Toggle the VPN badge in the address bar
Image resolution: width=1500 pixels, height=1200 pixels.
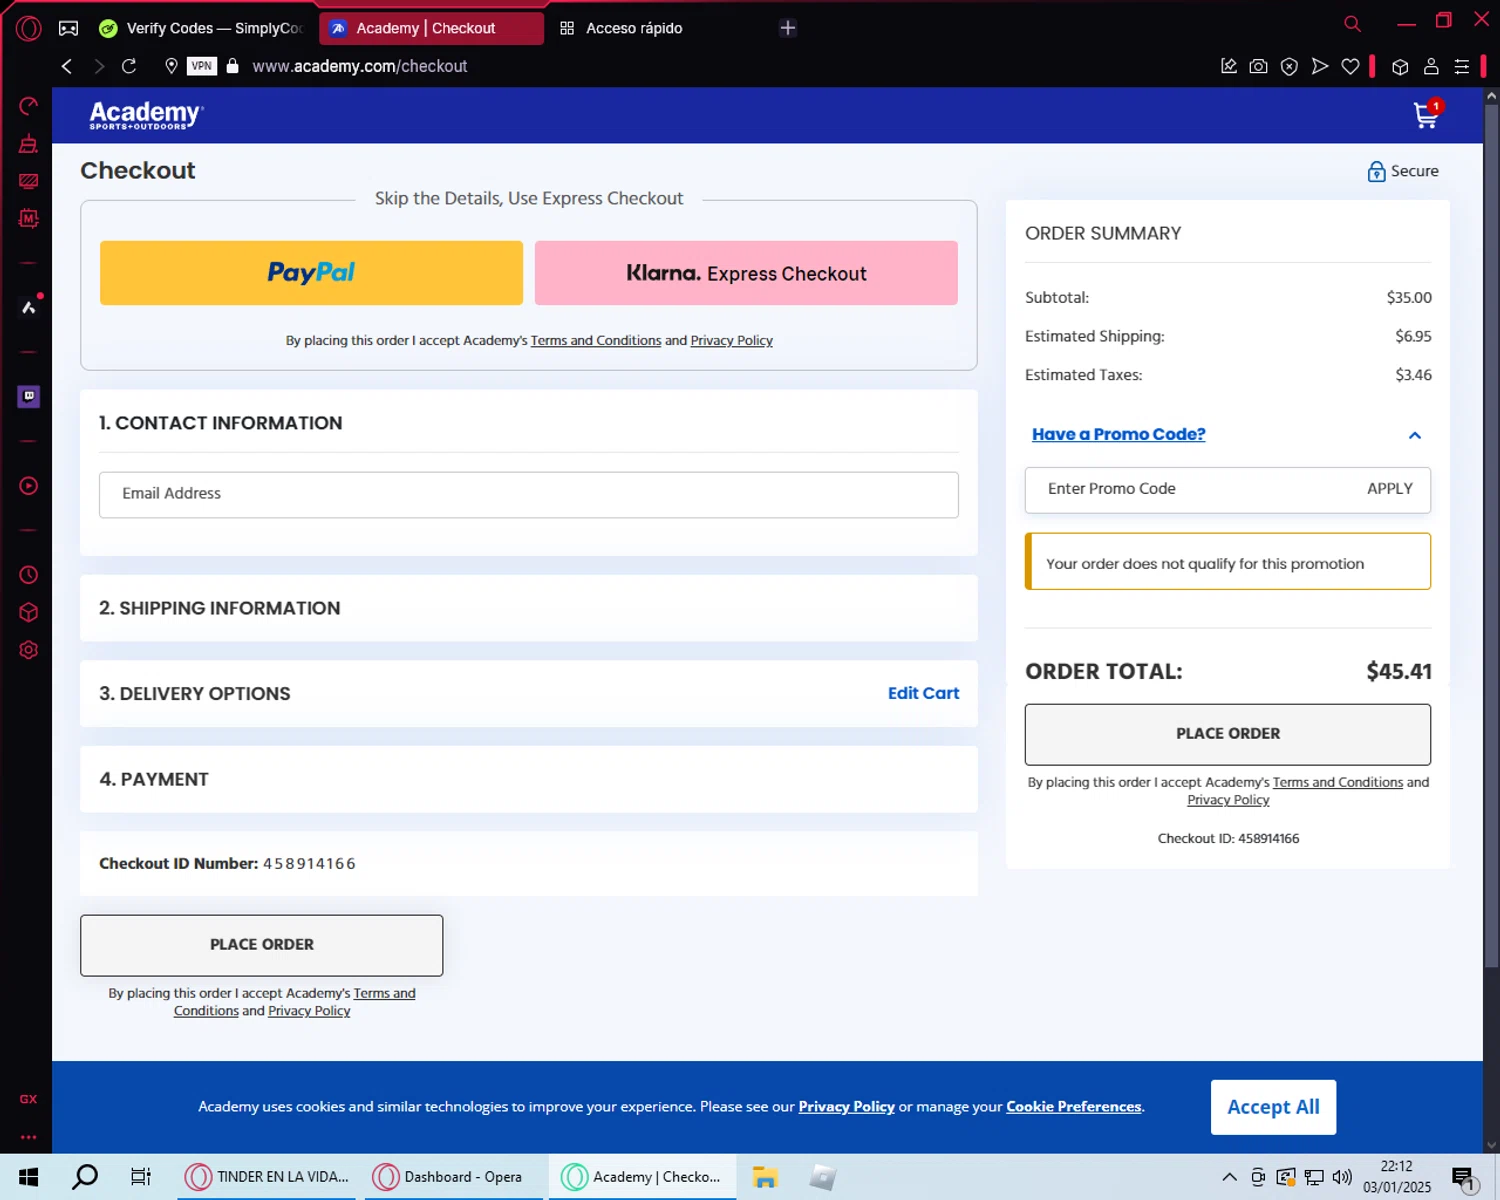click(201, 66)
